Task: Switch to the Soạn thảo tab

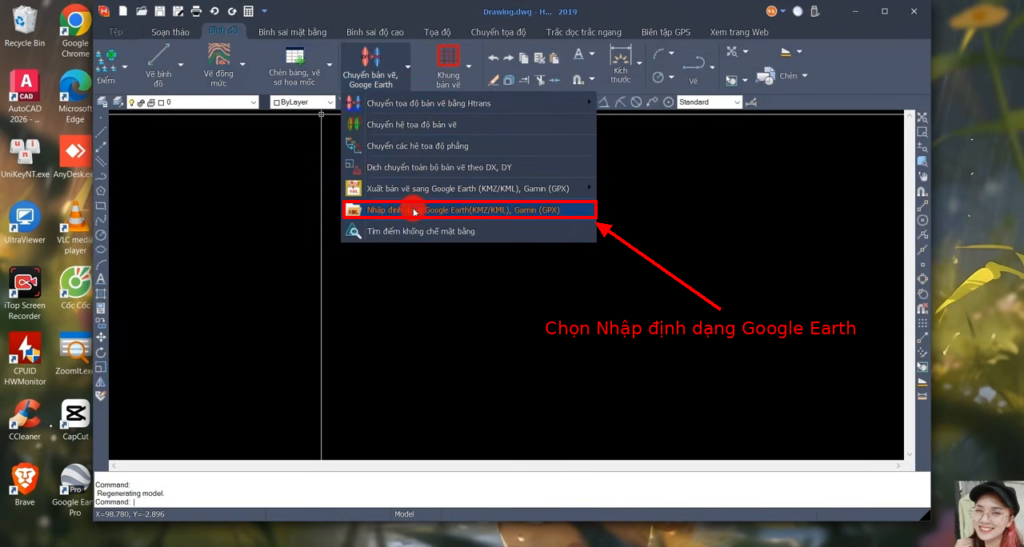Action: point(170,32)
